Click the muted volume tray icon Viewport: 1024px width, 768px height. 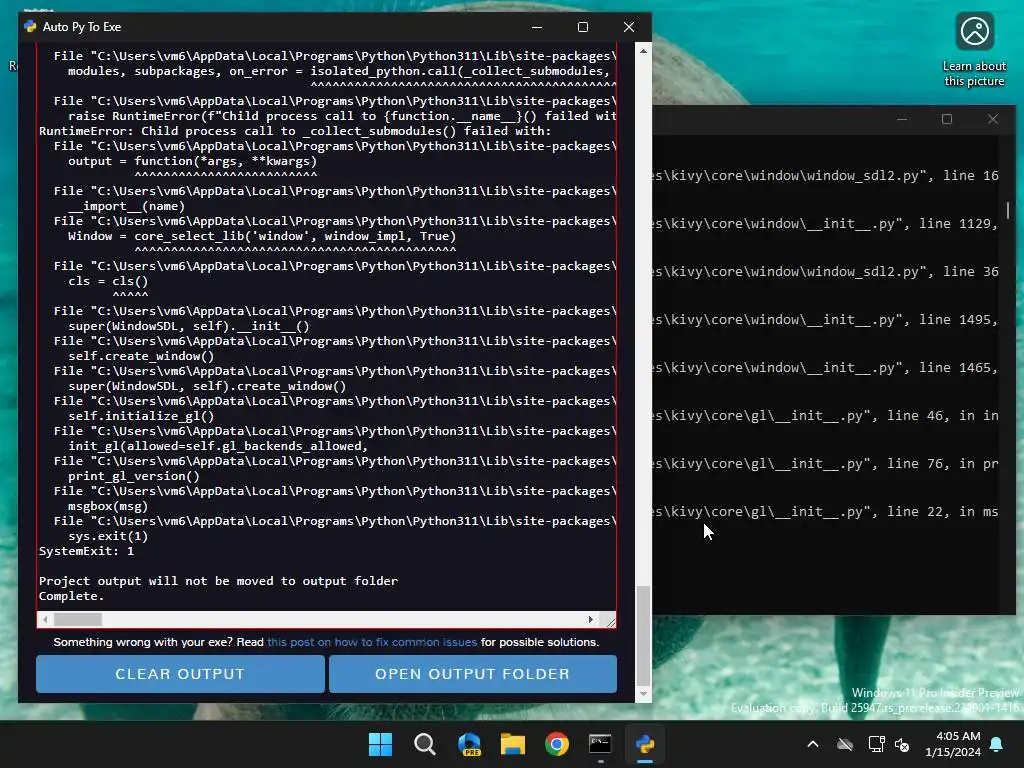(903, 744)
